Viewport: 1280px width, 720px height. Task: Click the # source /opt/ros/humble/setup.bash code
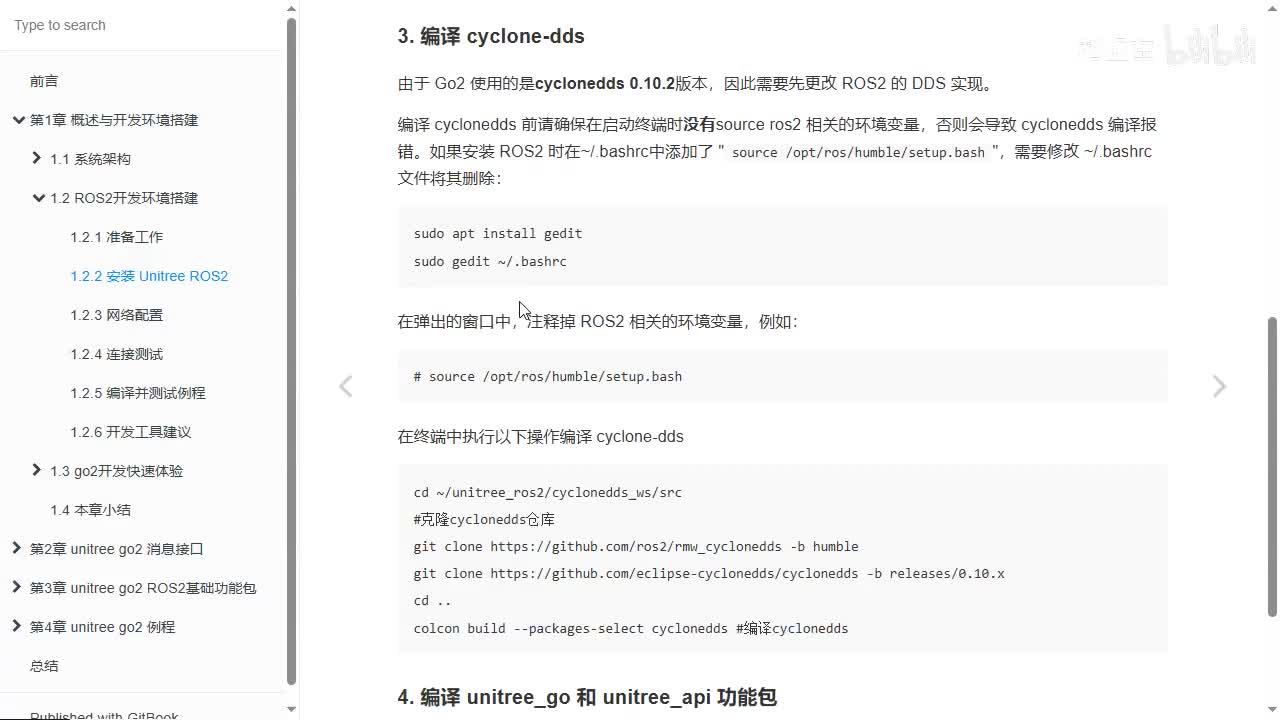548,376
